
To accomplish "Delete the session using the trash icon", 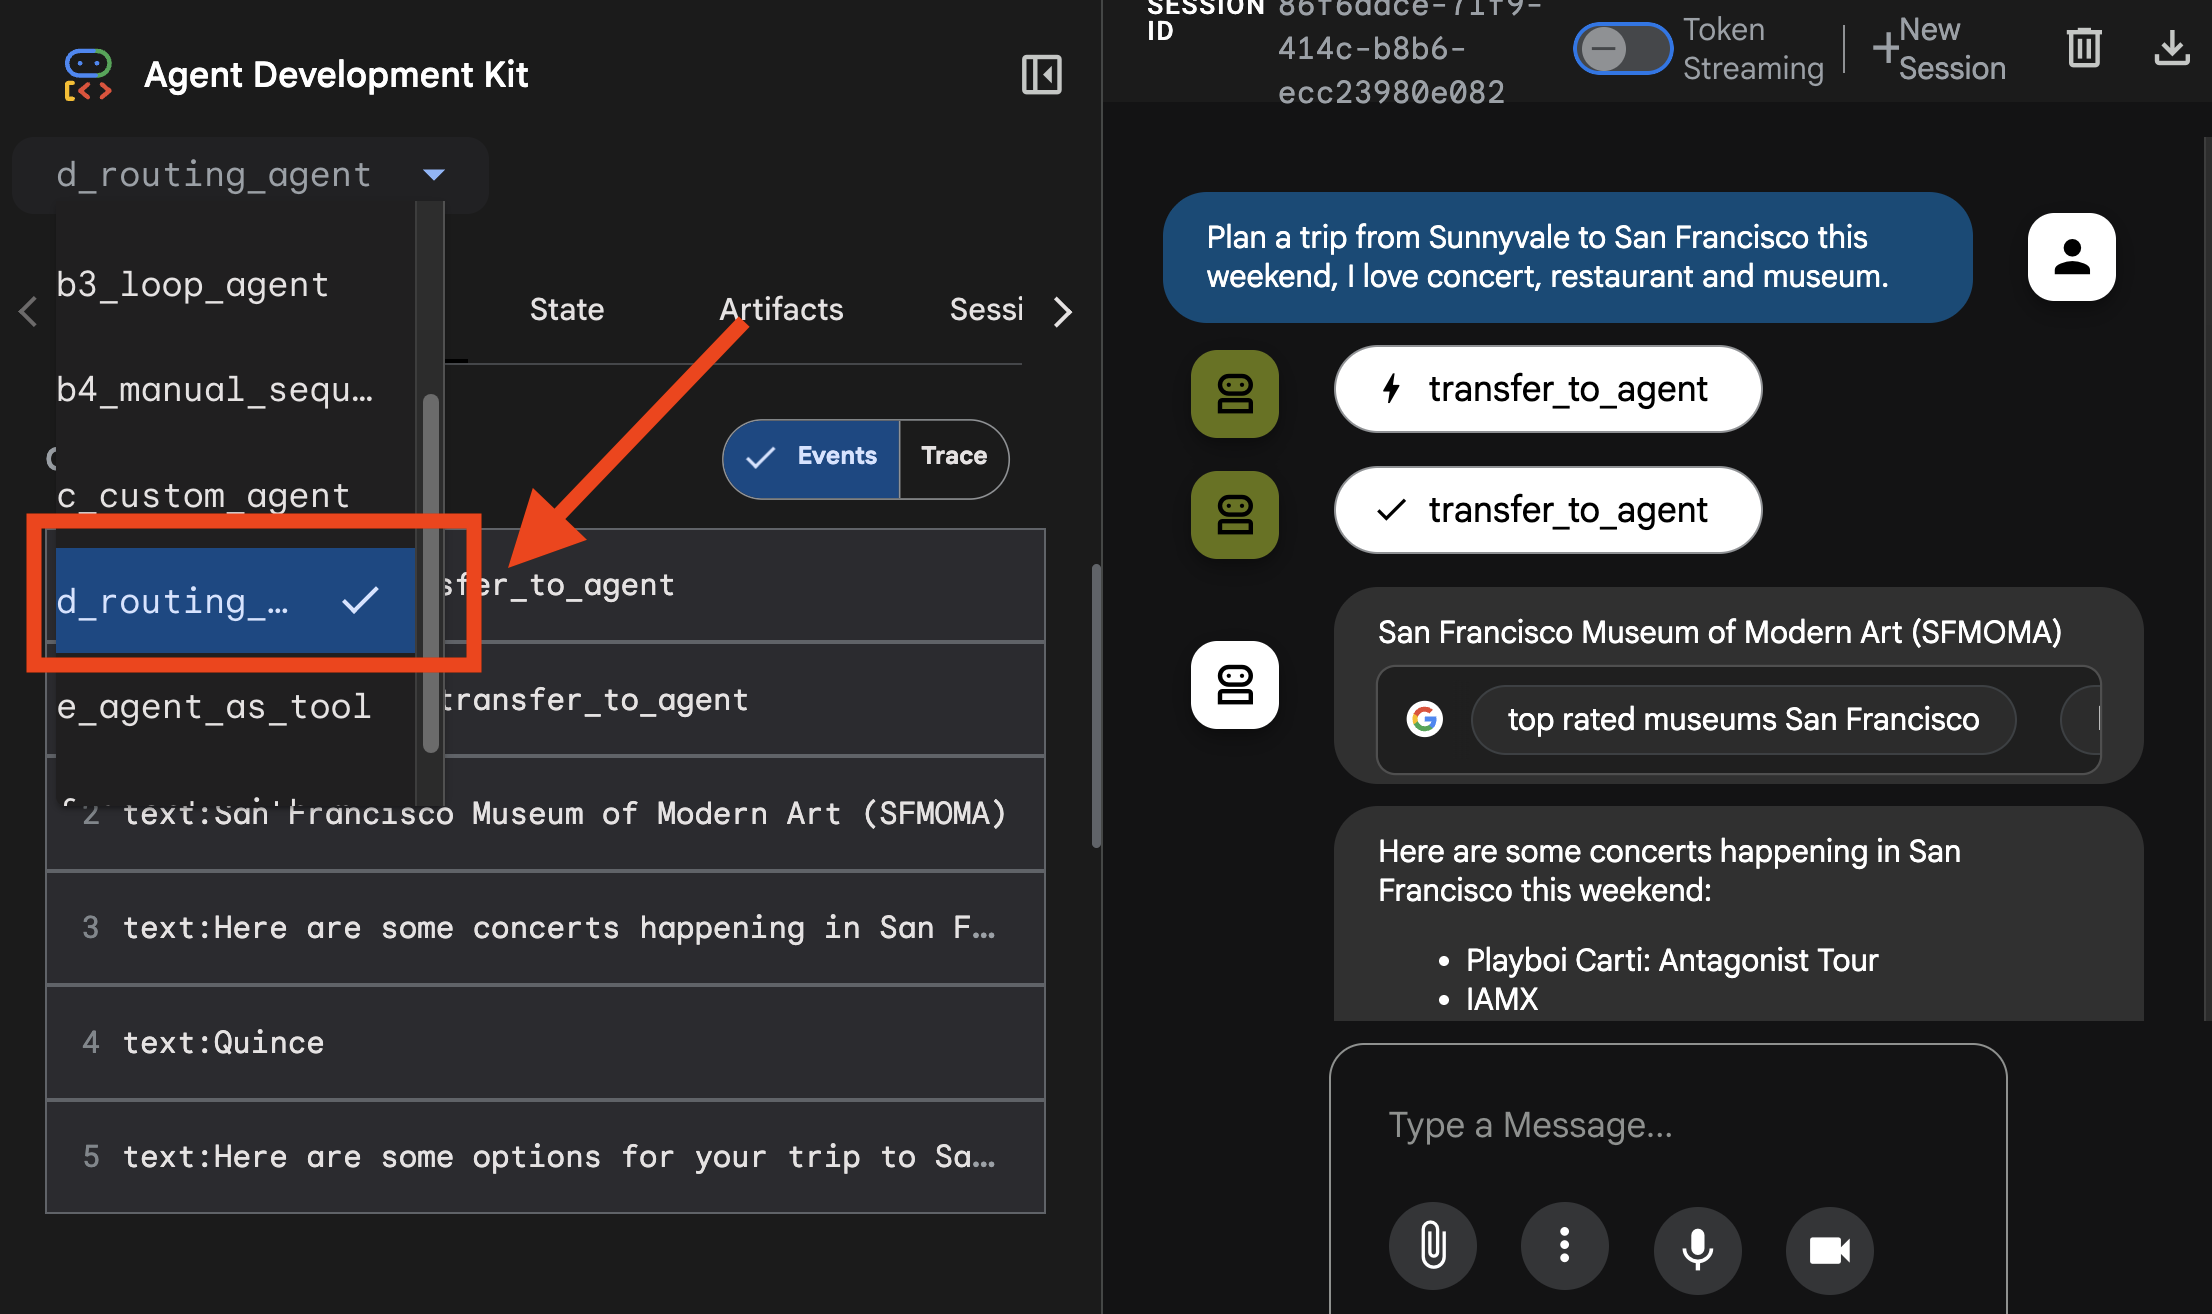I will pos(2083,48).
